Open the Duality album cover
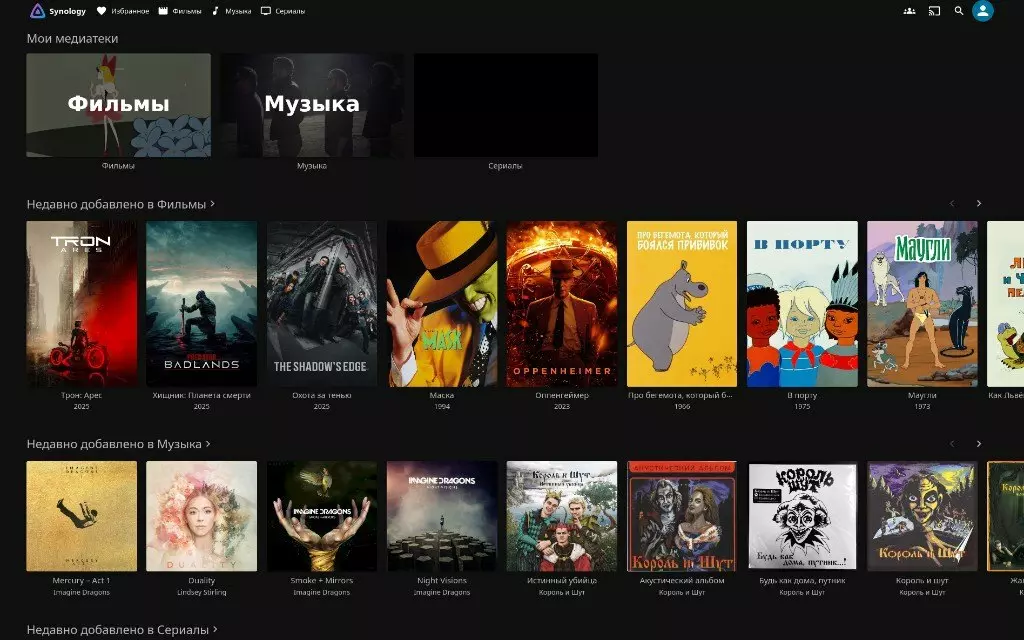The width and height of the screenshot is (1024, 640). [x=201, y=516]
